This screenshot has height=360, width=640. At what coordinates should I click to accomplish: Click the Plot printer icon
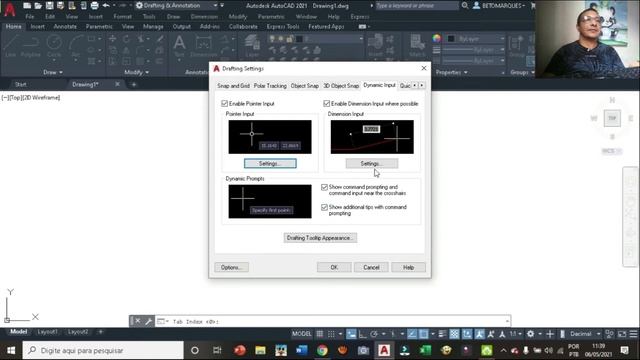point(94,6)
